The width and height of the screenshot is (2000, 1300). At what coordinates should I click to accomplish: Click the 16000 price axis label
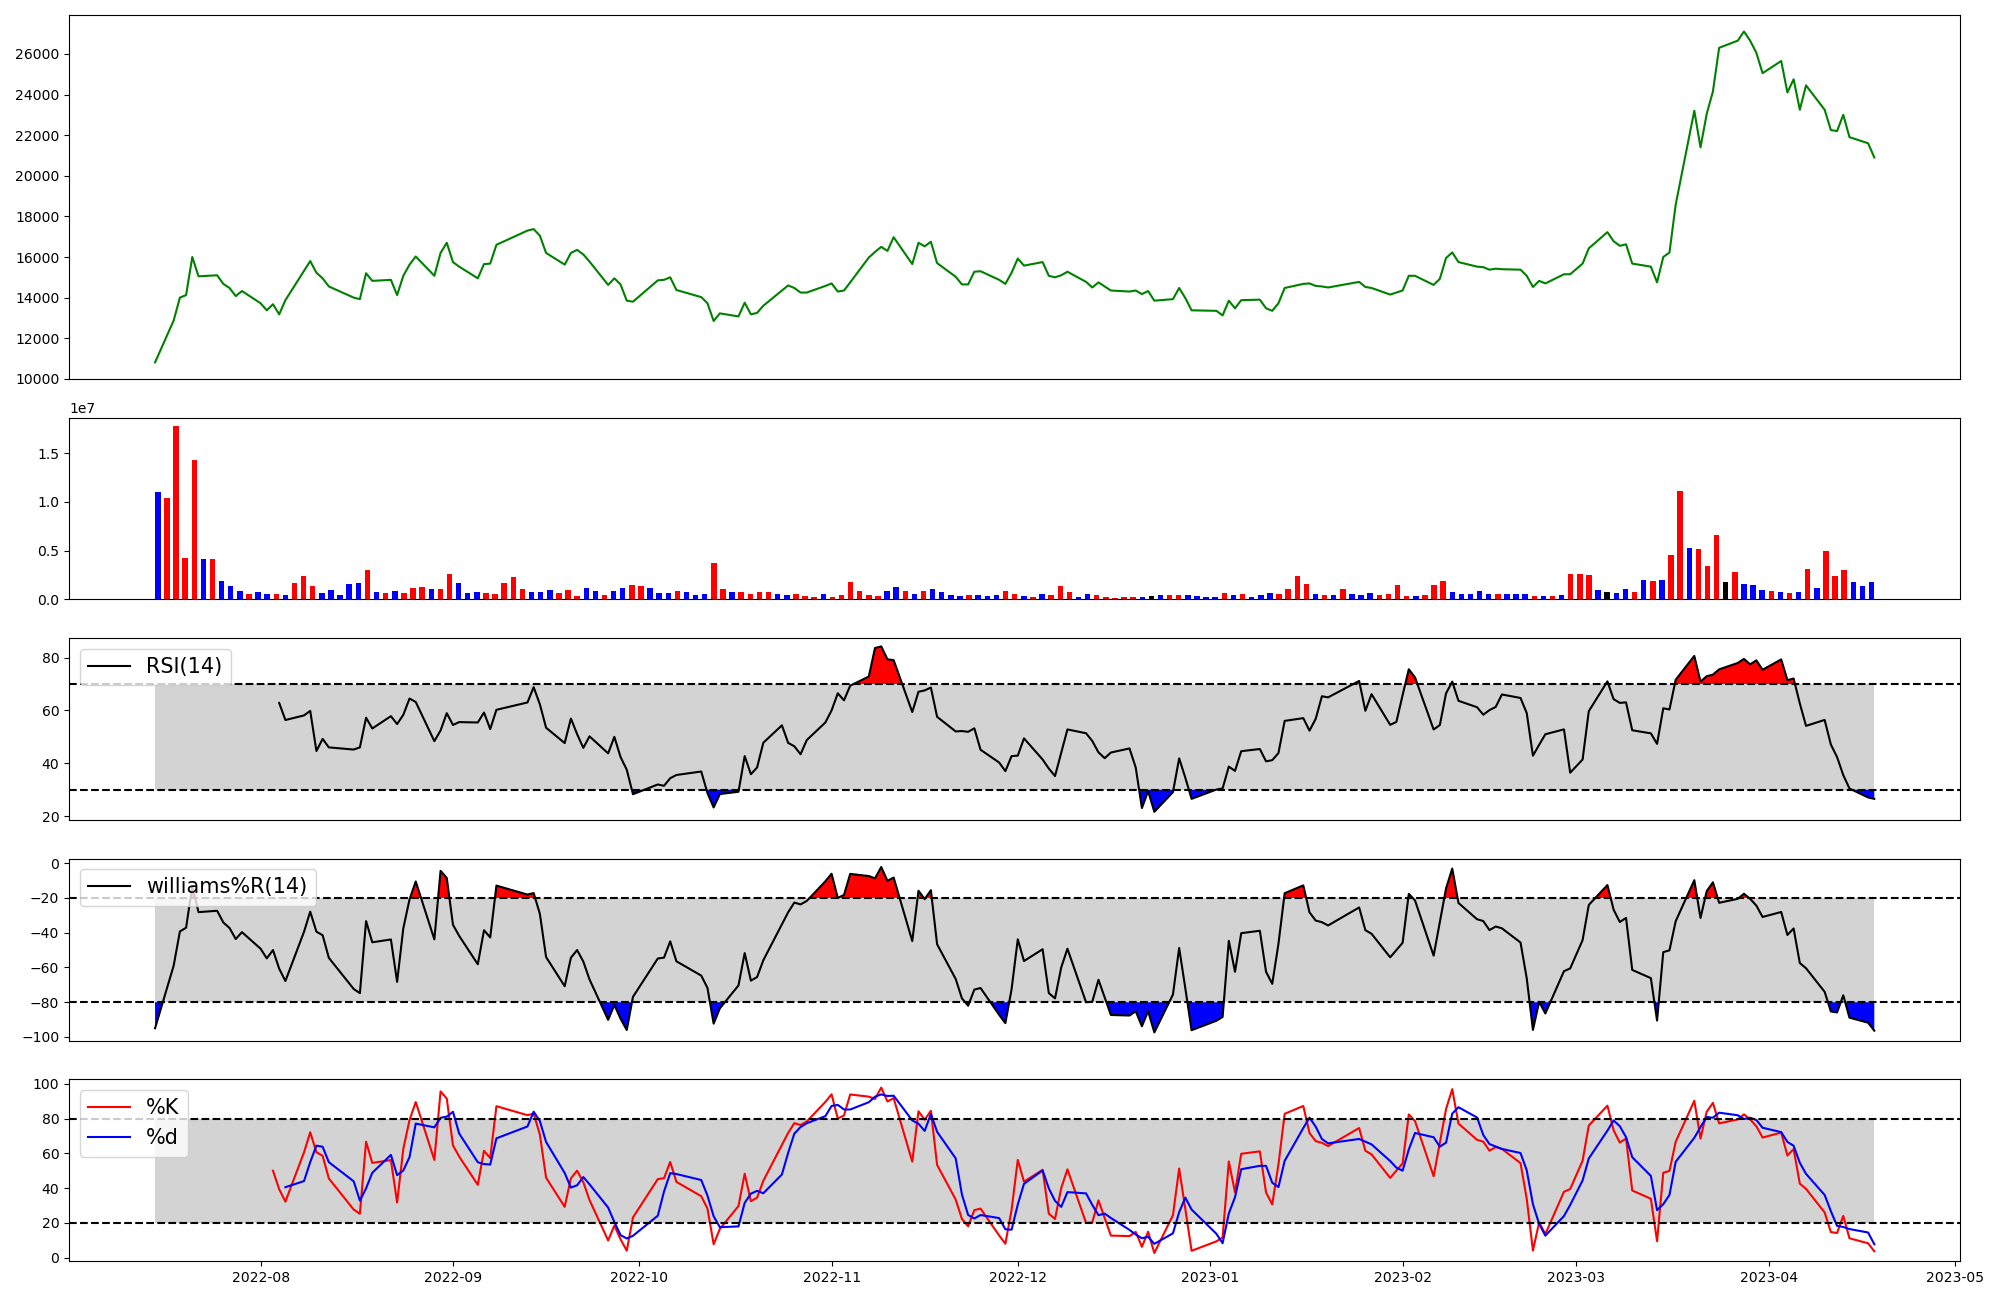(x=37, y=258)
